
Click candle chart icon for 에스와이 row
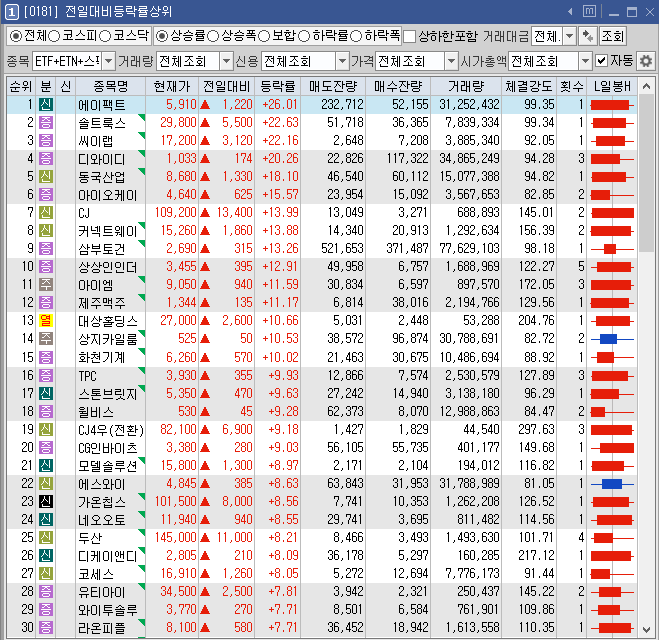pos(612,484)
